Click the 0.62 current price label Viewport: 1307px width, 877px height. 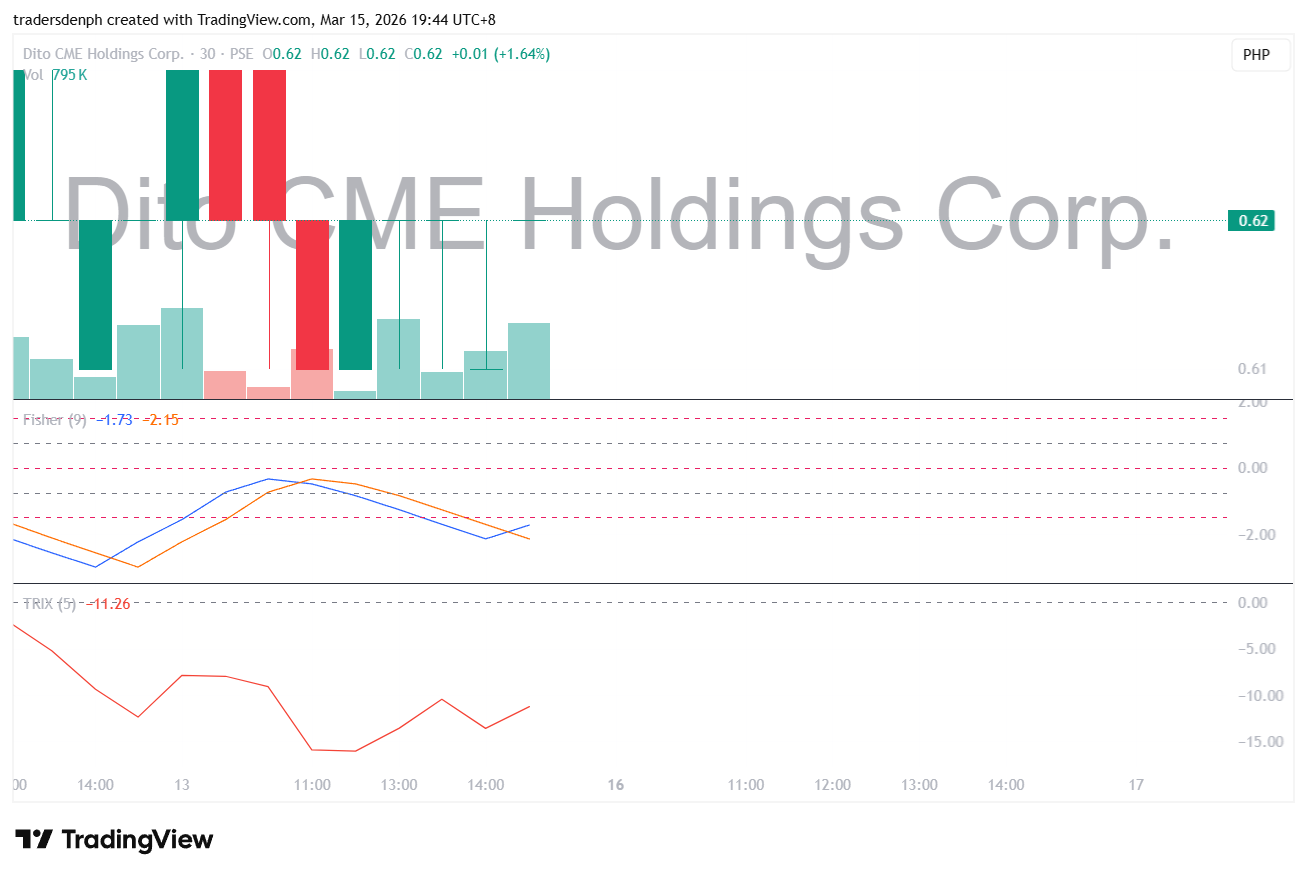[1251, 221]
